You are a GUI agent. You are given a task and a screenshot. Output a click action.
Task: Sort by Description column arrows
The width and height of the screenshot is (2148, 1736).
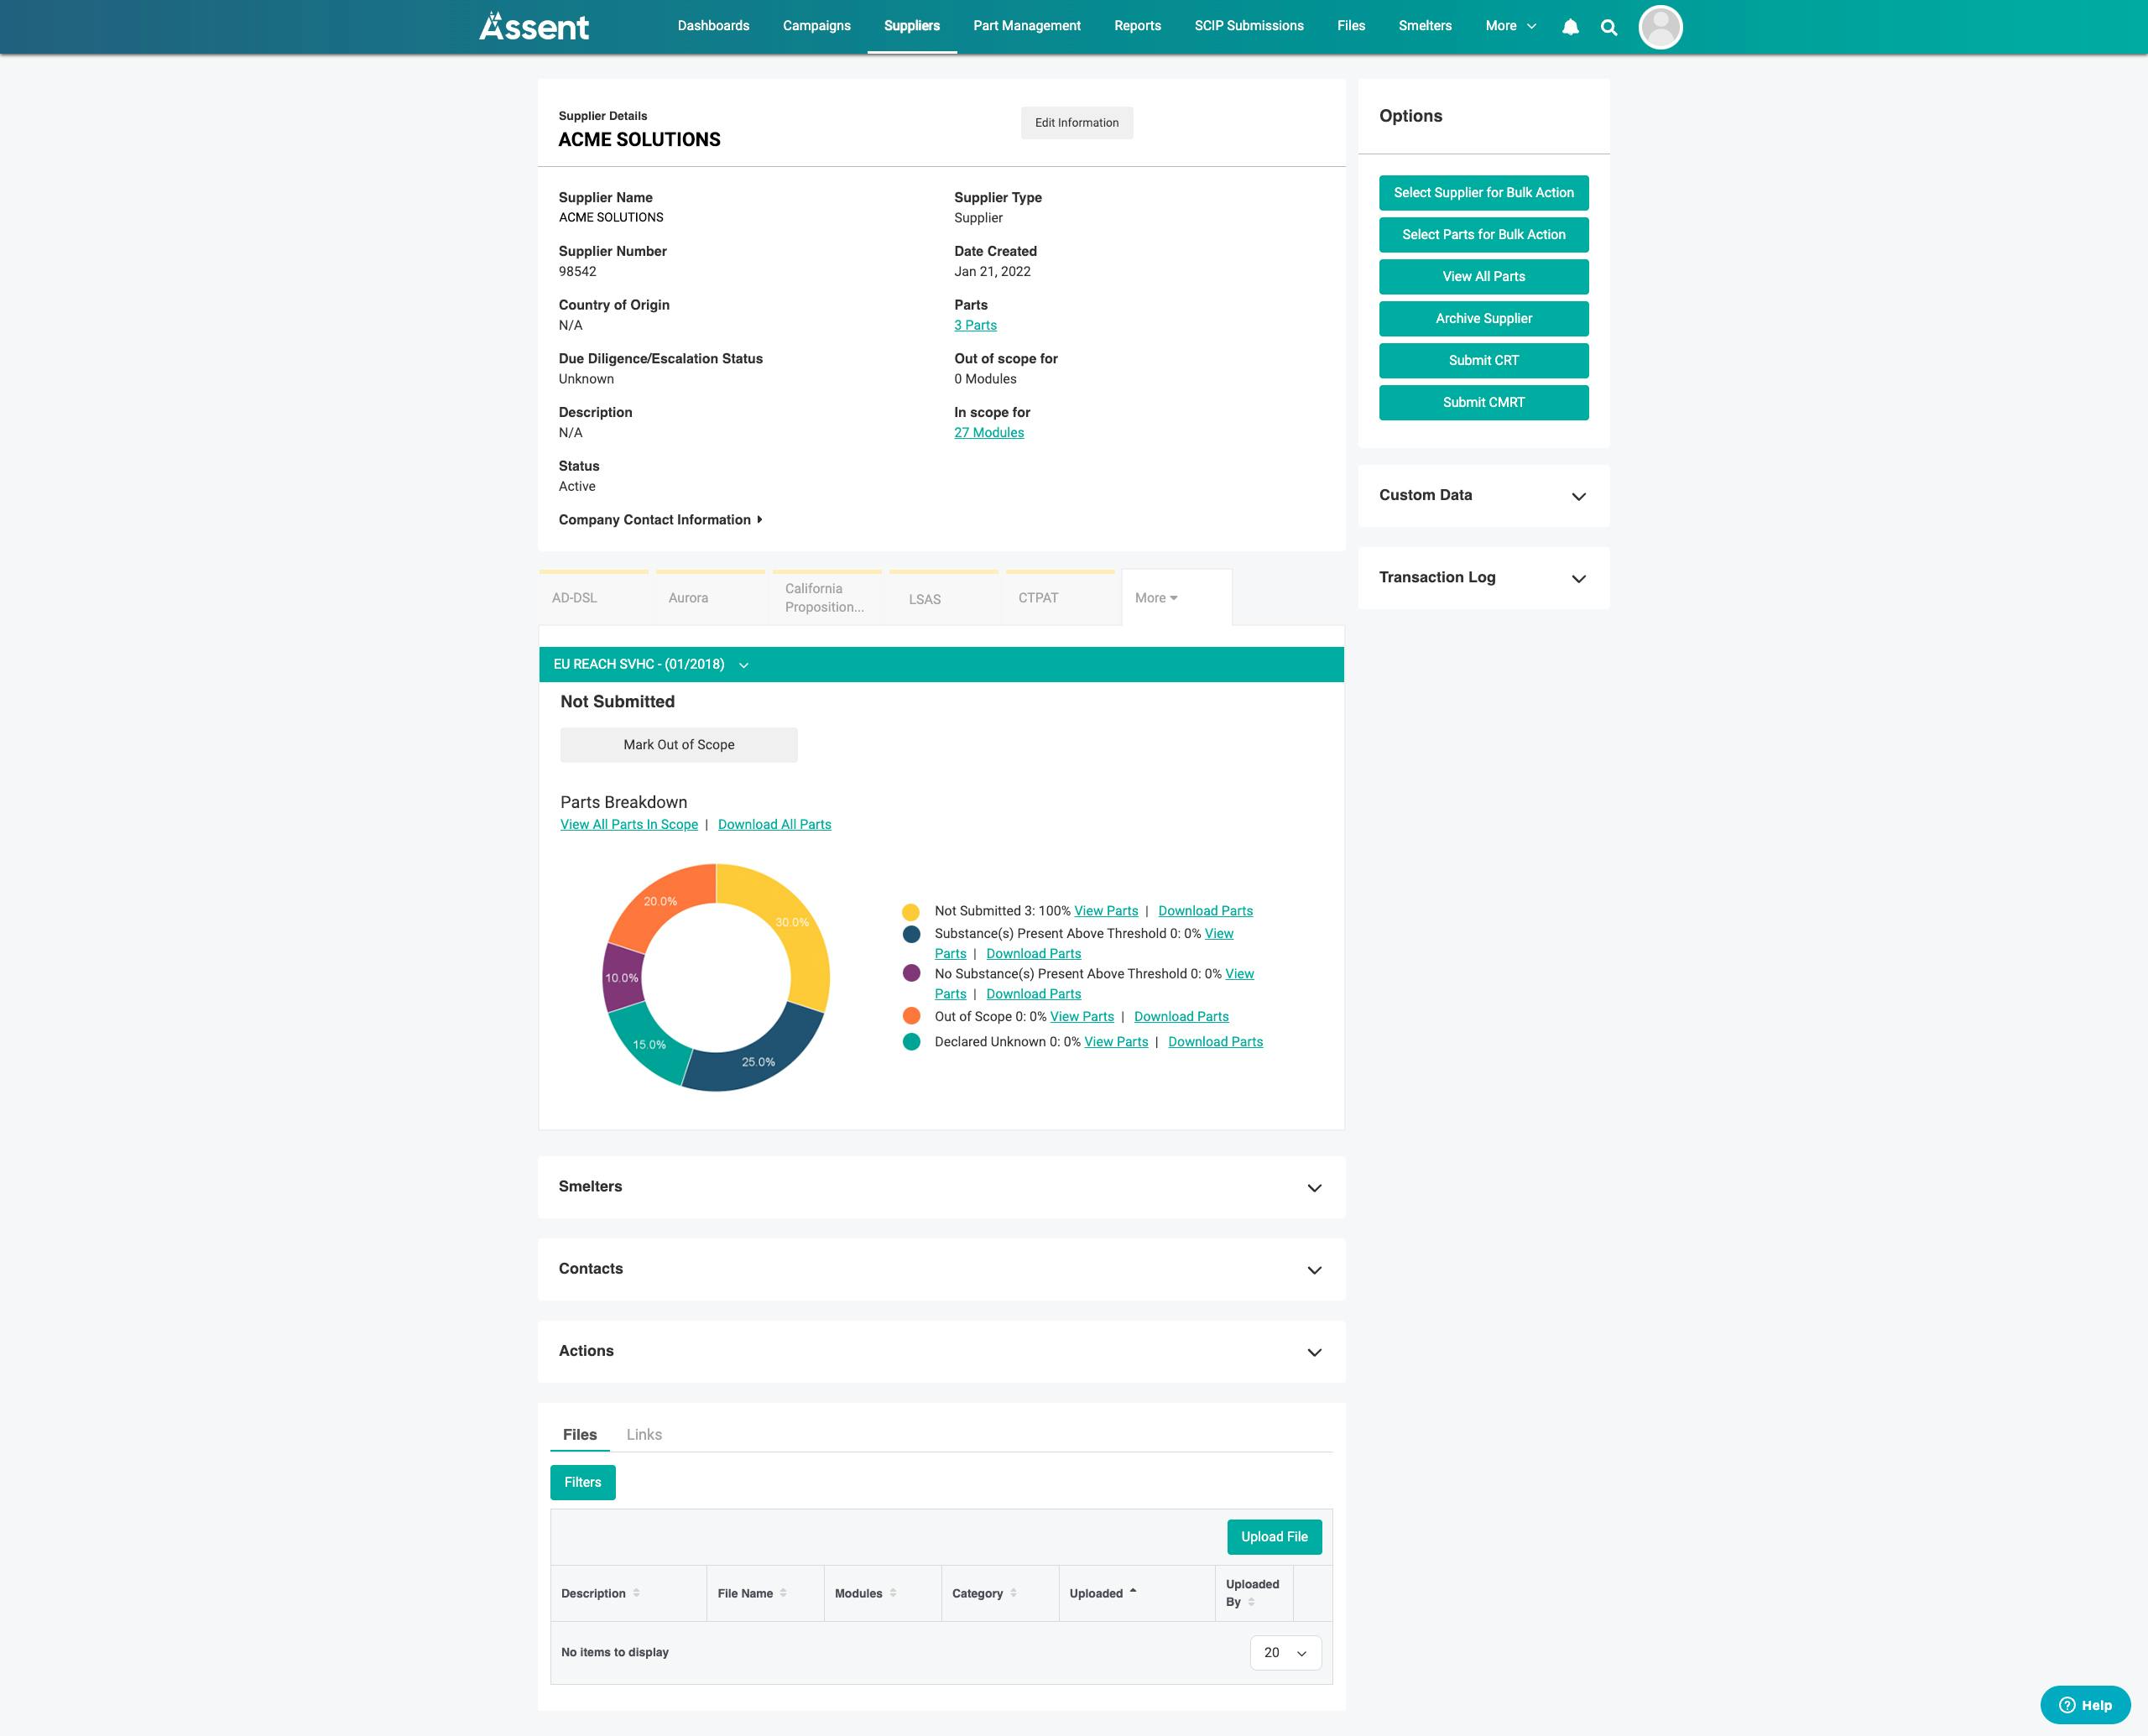(636, 1593)
